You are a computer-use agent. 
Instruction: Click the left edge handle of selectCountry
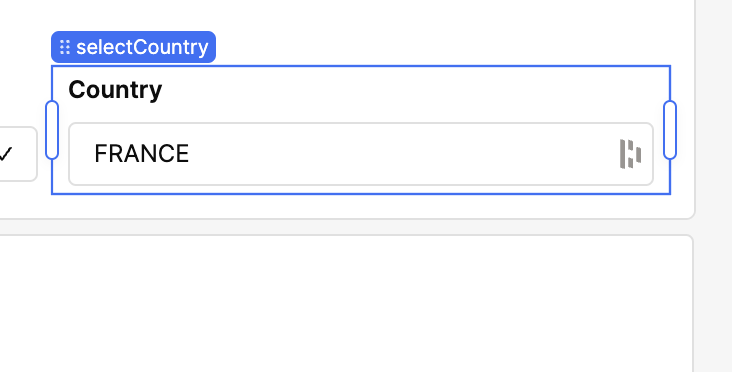[52, 130]
